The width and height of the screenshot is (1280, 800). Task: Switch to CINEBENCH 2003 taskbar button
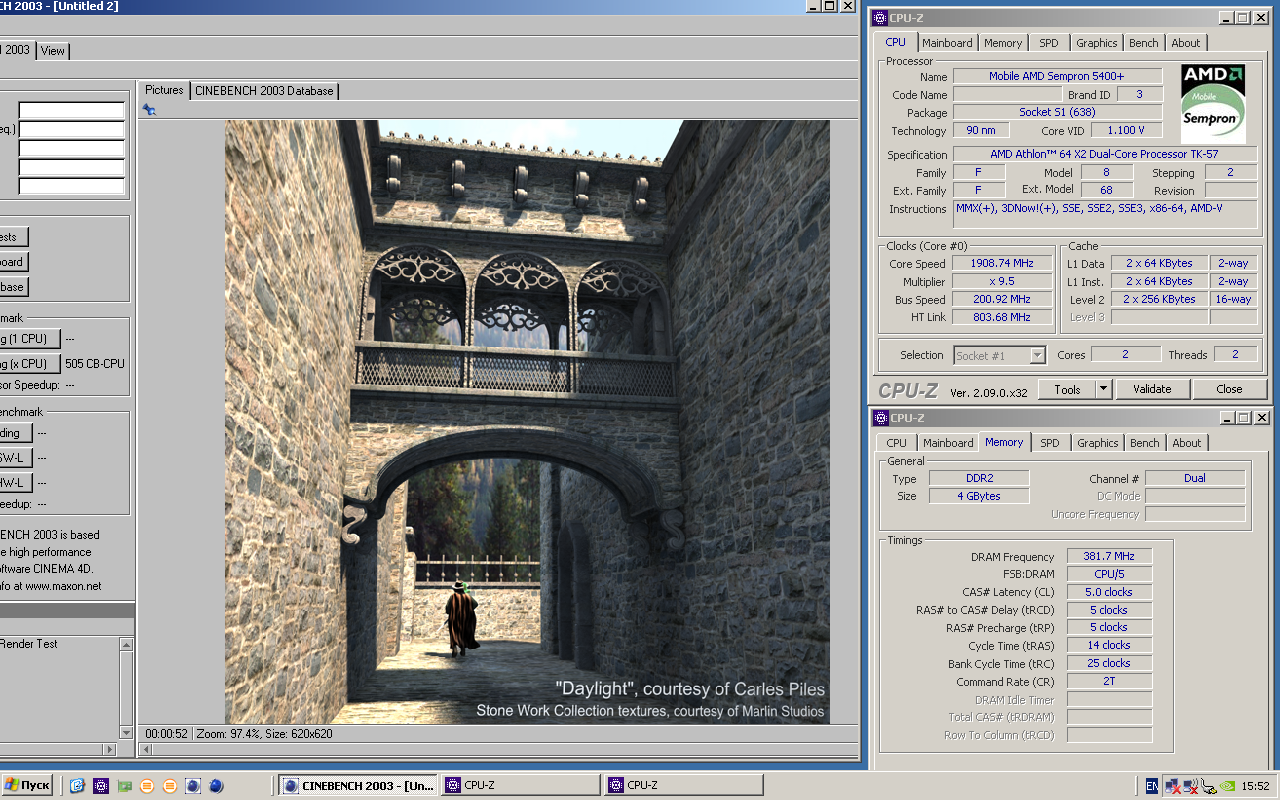point(358,785)
